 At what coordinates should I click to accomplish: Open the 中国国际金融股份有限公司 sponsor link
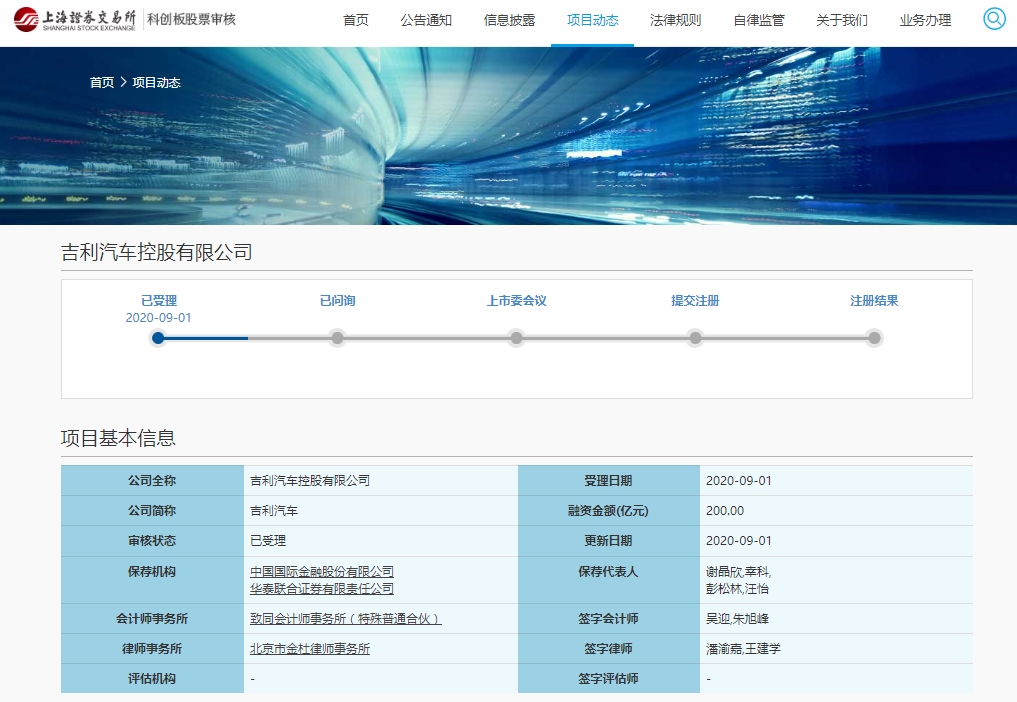click(322, 572)
